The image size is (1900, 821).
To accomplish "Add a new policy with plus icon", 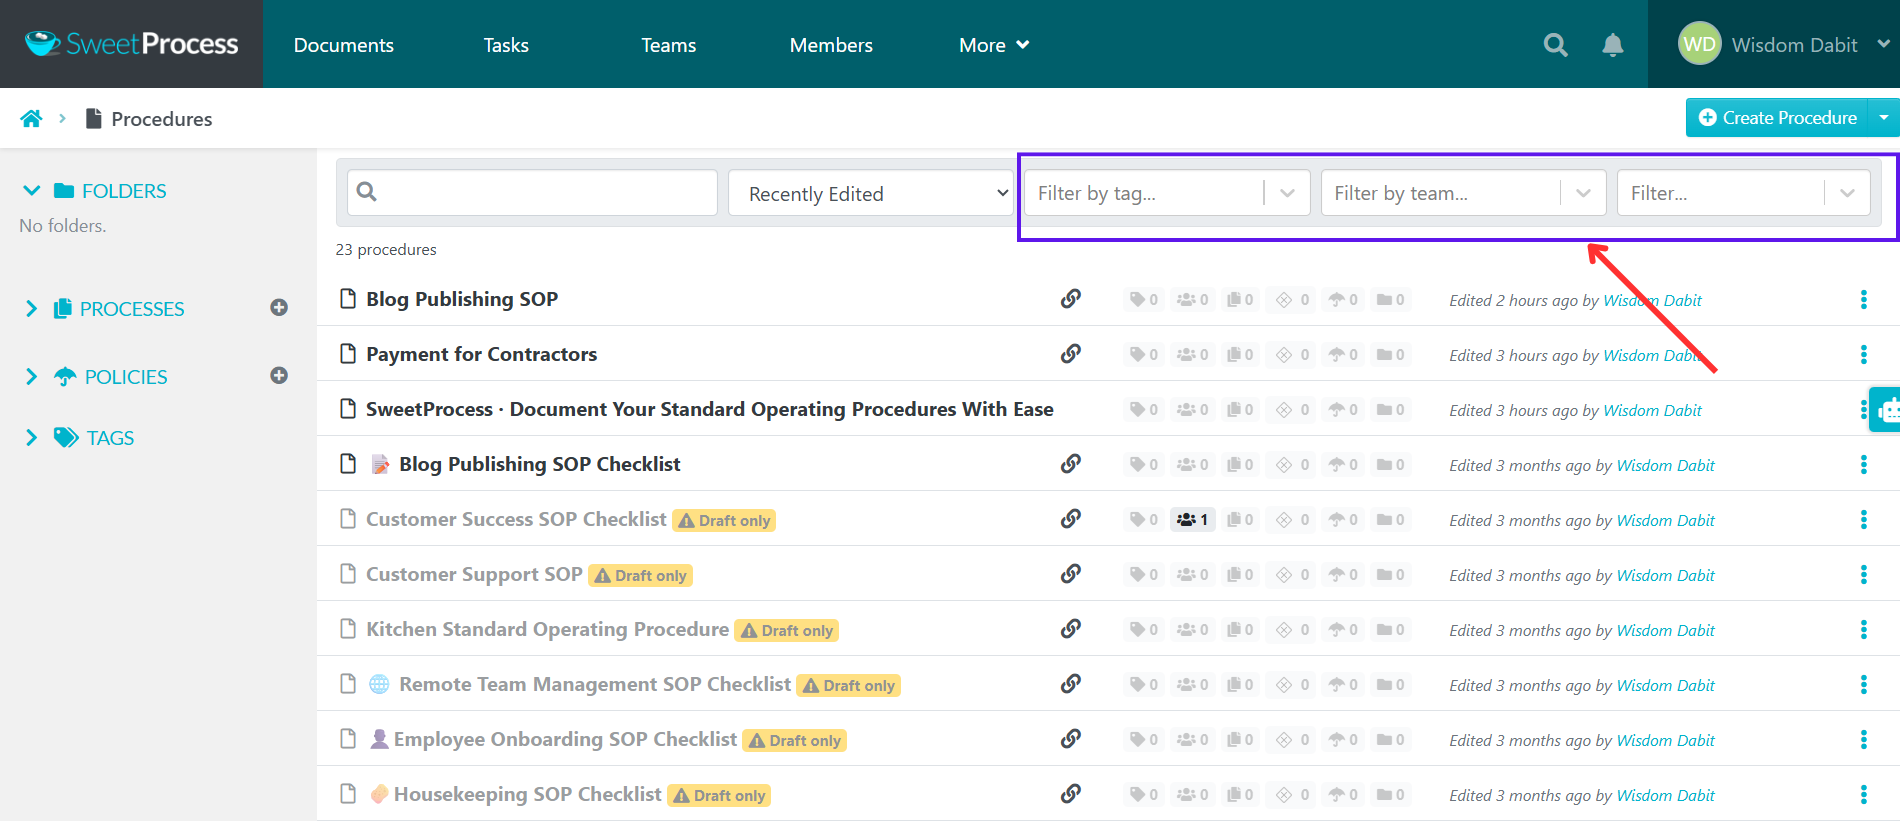I will pyautogui.click(x=279, y=376).
